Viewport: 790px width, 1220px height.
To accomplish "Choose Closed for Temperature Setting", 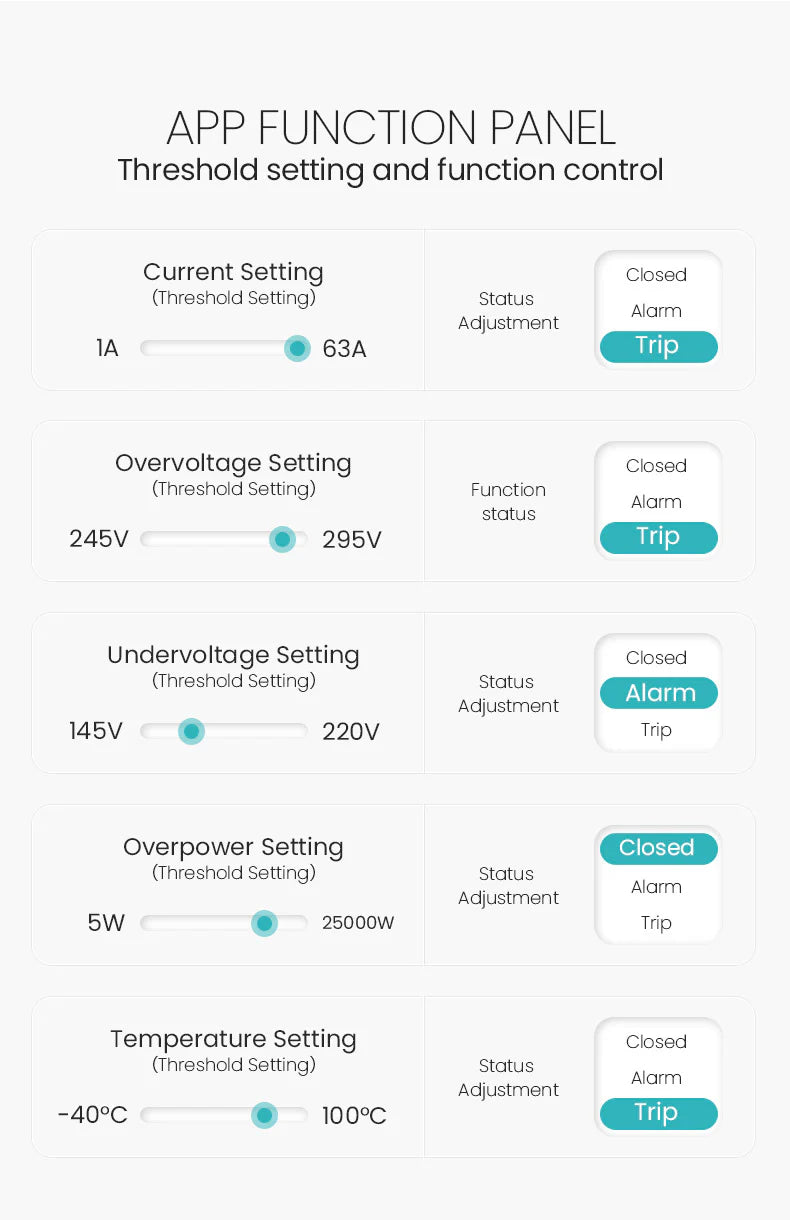I will [x=657, y=1042].
